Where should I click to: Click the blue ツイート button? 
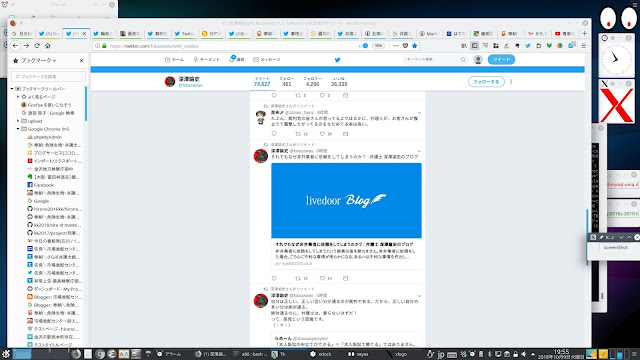coord(501,60)
